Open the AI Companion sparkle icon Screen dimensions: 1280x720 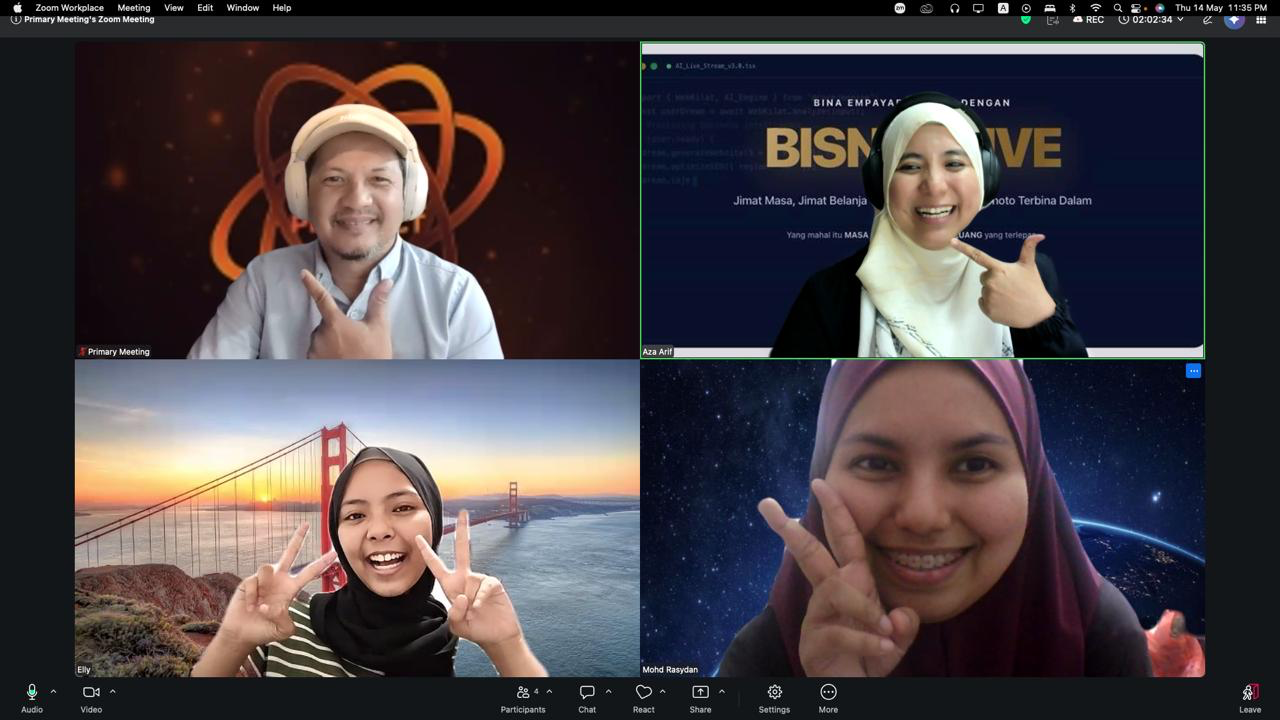pos(1235,19)
